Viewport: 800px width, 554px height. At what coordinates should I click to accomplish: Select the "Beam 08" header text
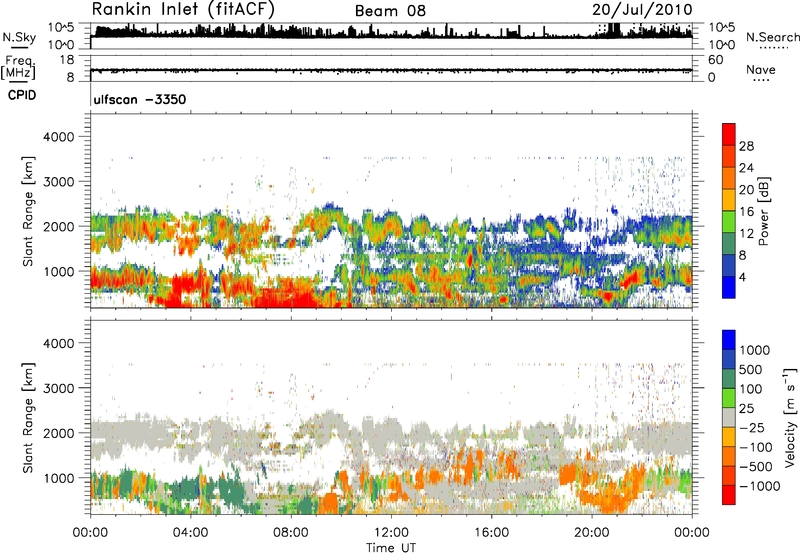(390, 11)
